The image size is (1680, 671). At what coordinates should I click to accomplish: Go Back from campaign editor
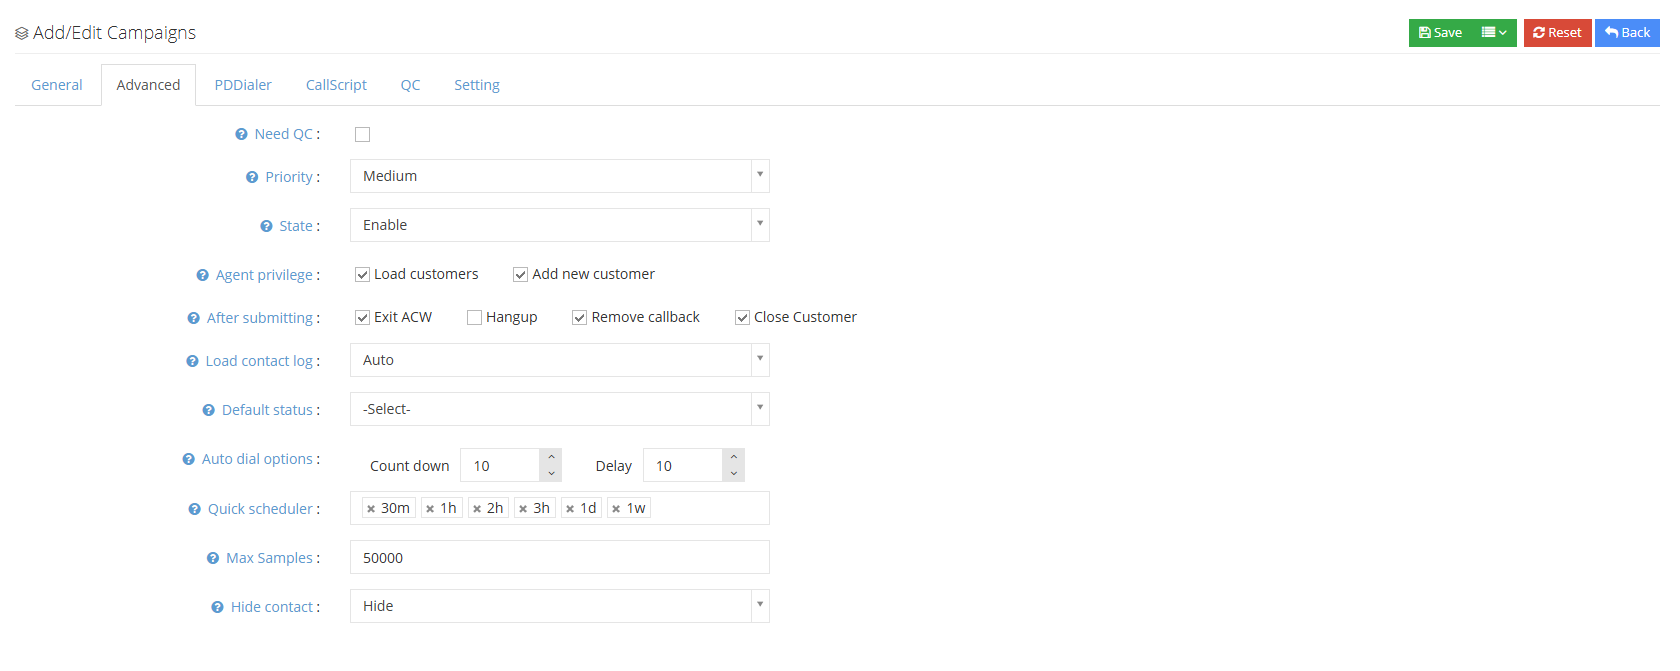(x=1627, y=33)
